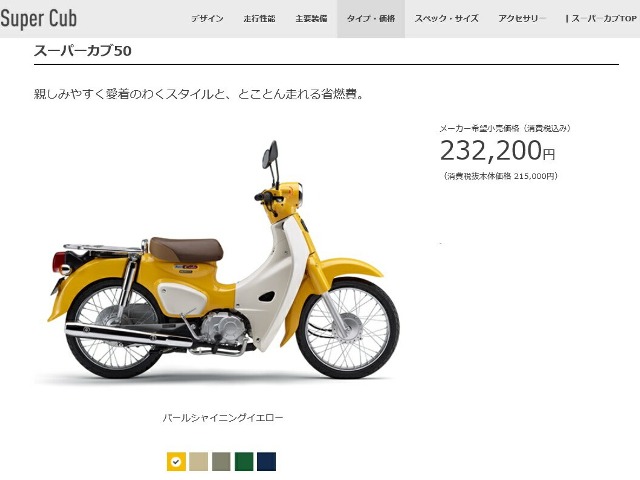Click the スーパーカブ50 heading
Image resolution: width=640 pixels, height=480 pixels.
[82, 51]
